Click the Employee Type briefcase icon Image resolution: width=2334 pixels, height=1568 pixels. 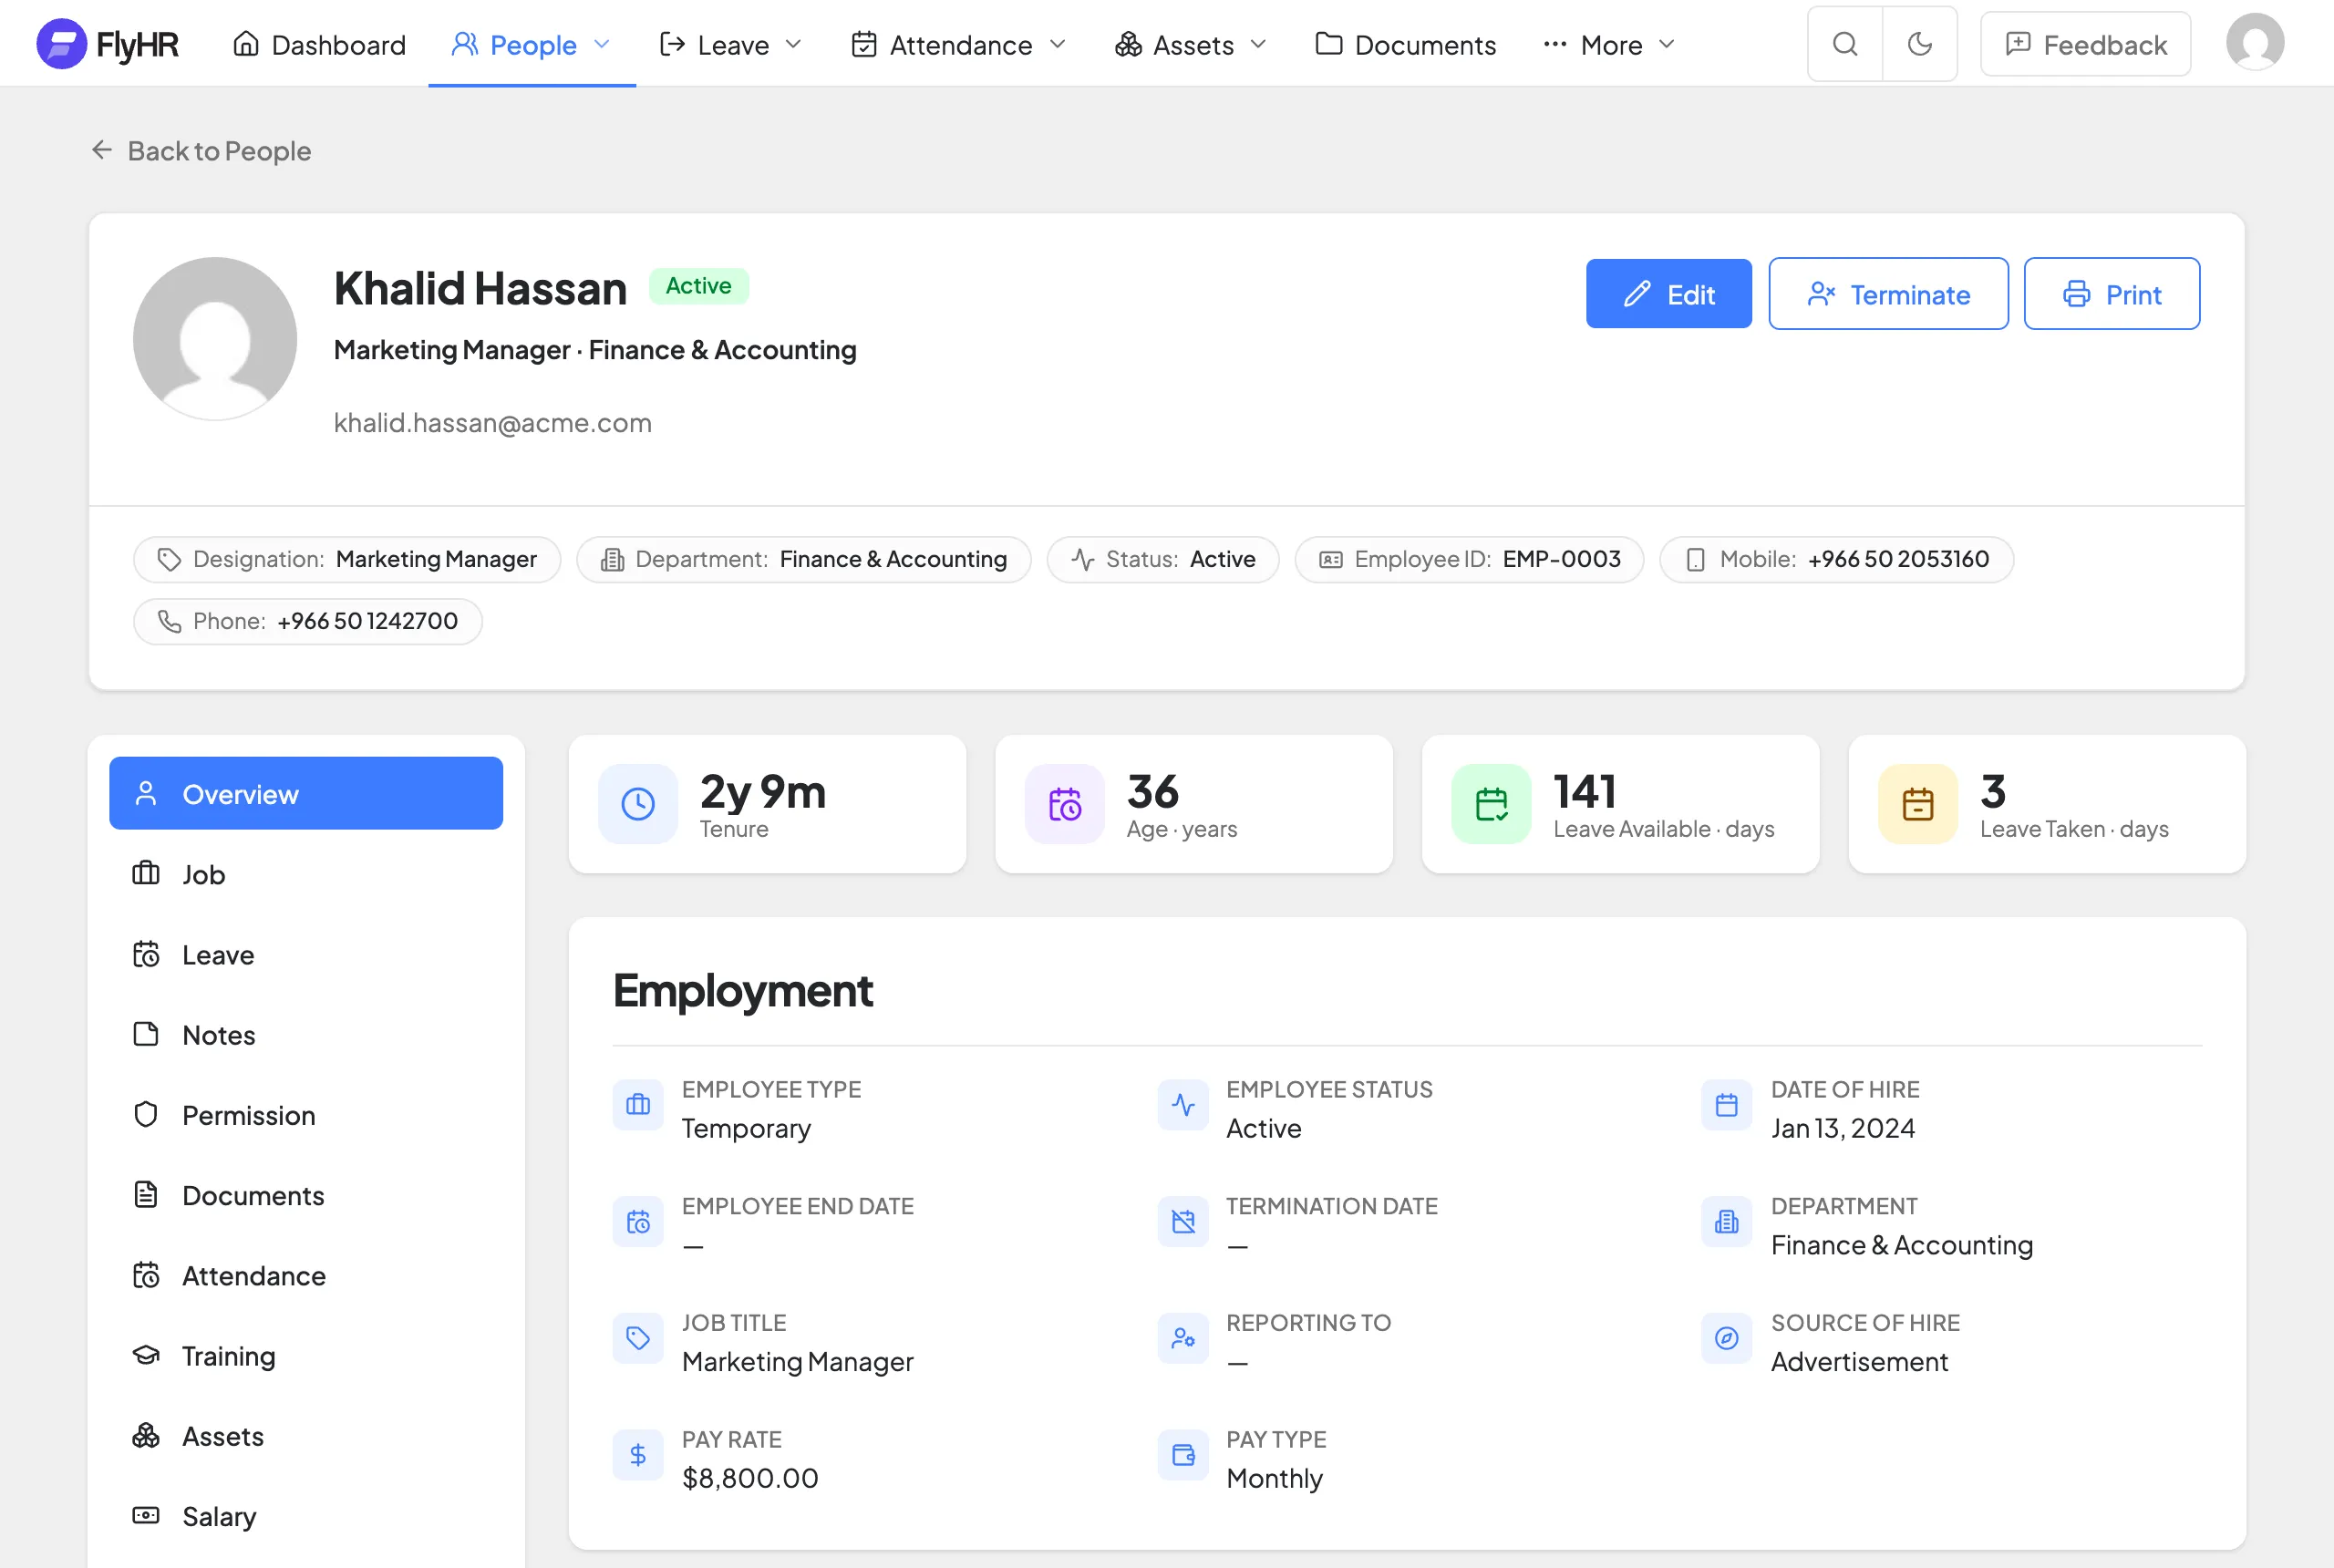[x=638, y=1105]
